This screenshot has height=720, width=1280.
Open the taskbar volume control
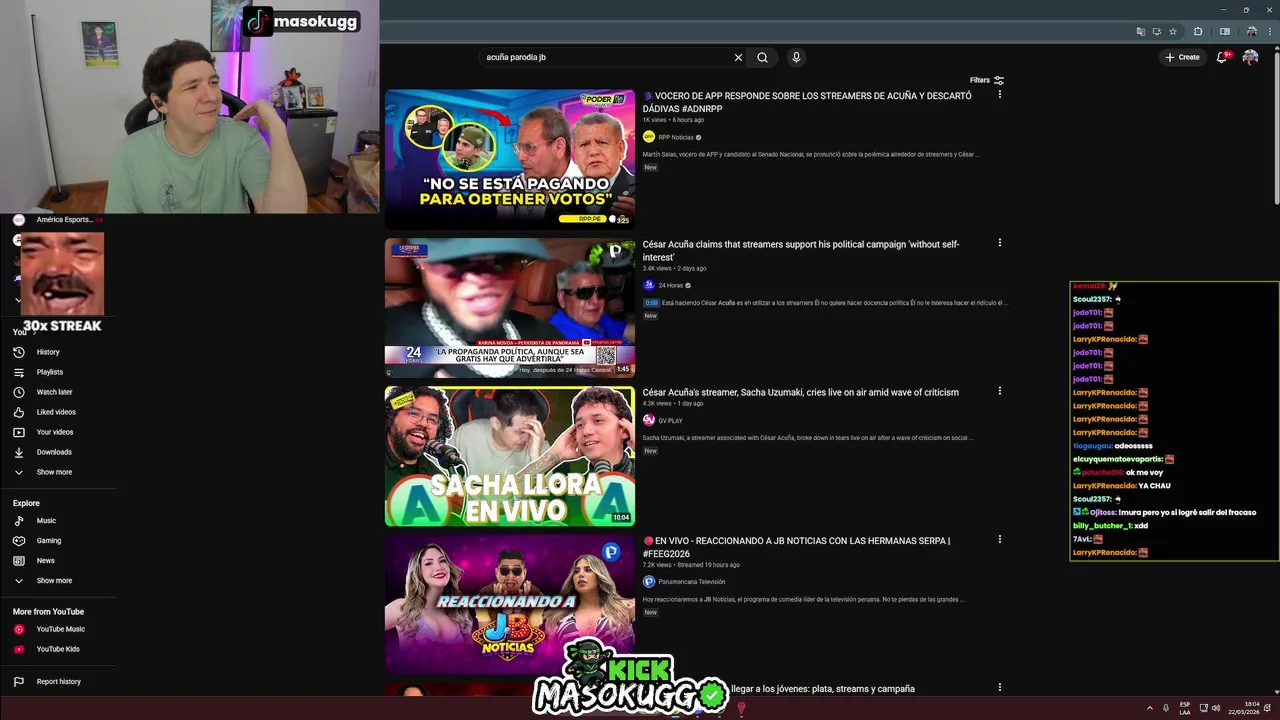(1216, 708)
